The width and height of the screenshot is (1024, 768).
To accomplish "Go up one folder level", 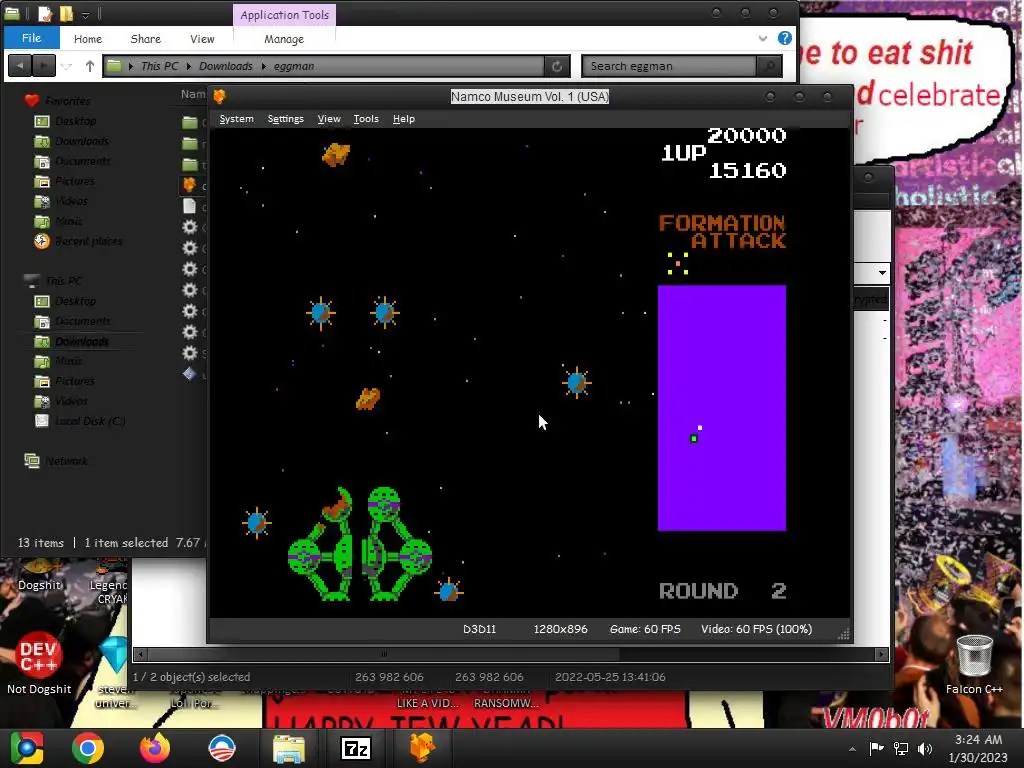I will point(89,66).
